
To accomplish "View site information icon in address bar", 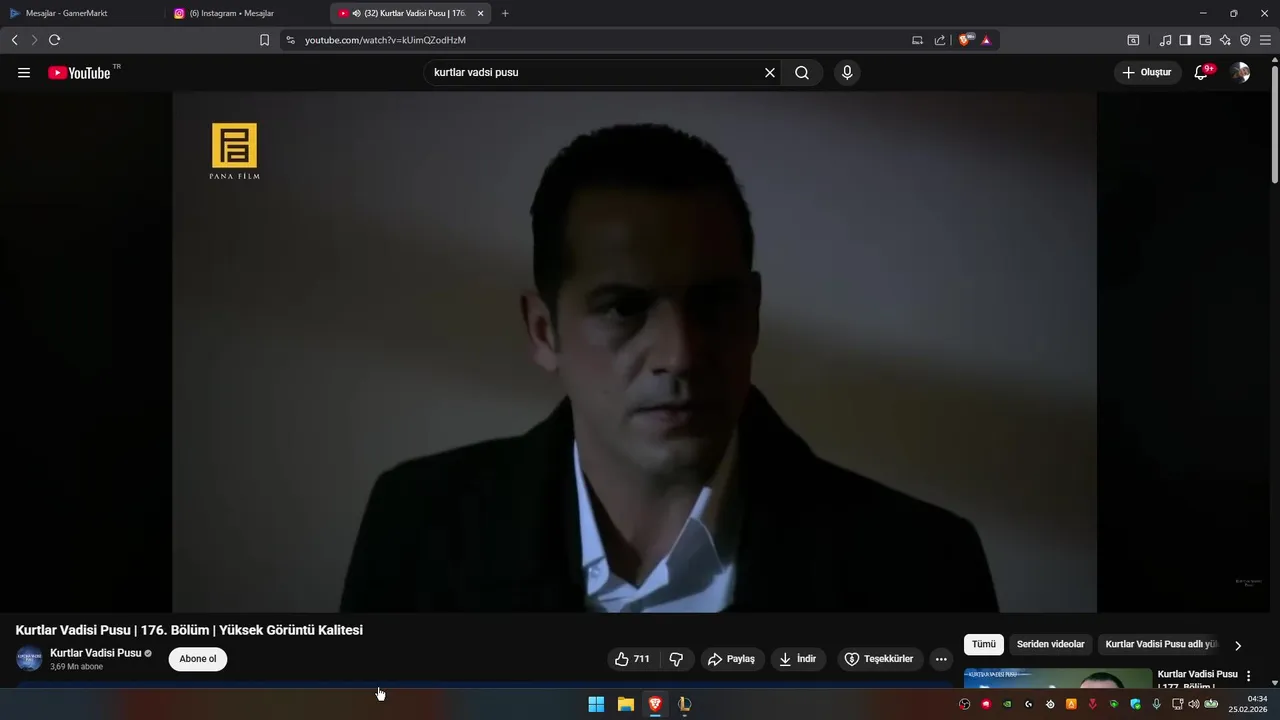I will coord(291,40).
